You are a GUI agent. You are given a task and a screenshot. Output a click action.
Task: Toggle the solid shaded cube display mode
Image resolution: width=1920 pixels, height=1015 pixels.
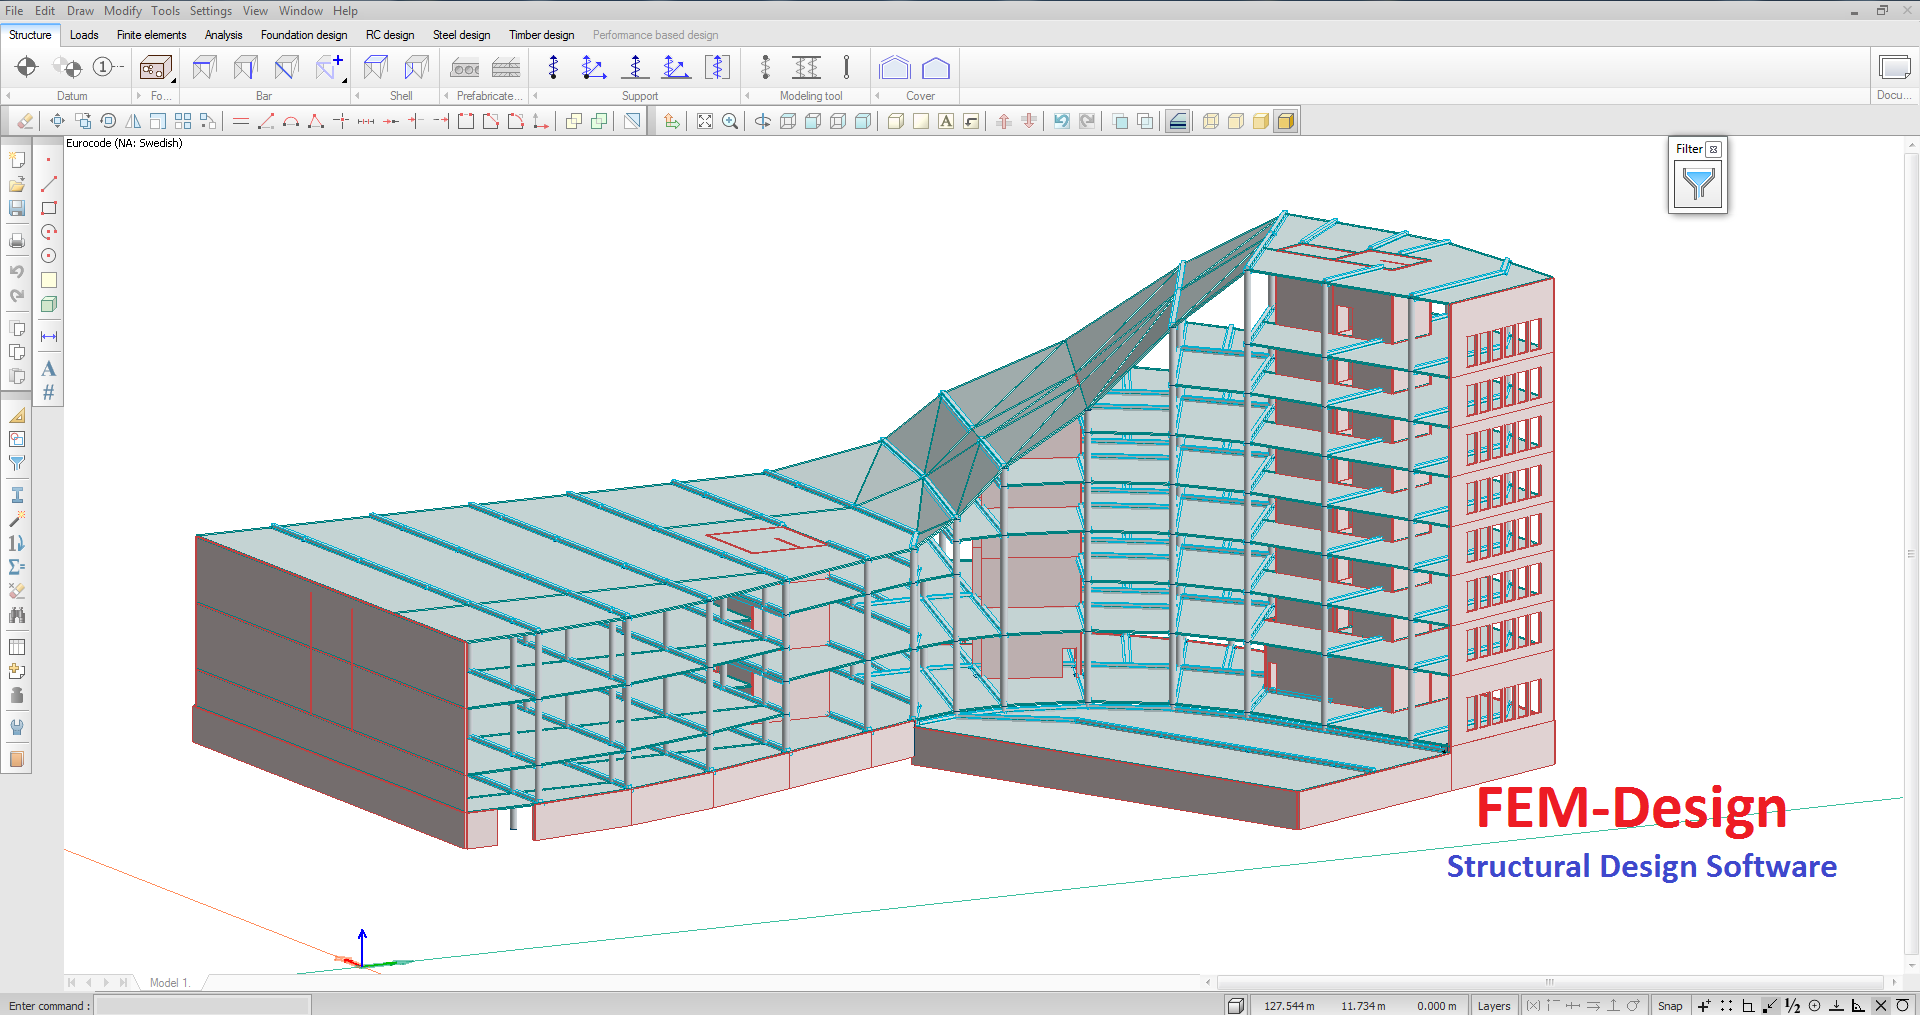pyautogui.click(x=1286, y=121)
